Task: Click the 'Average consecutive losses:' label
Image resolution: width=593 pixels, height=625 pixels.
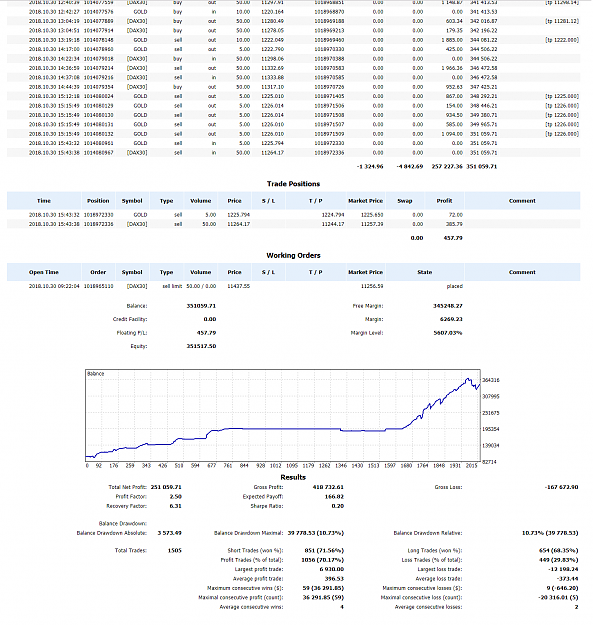Action: pyautogui.click(x=429, y=607)
